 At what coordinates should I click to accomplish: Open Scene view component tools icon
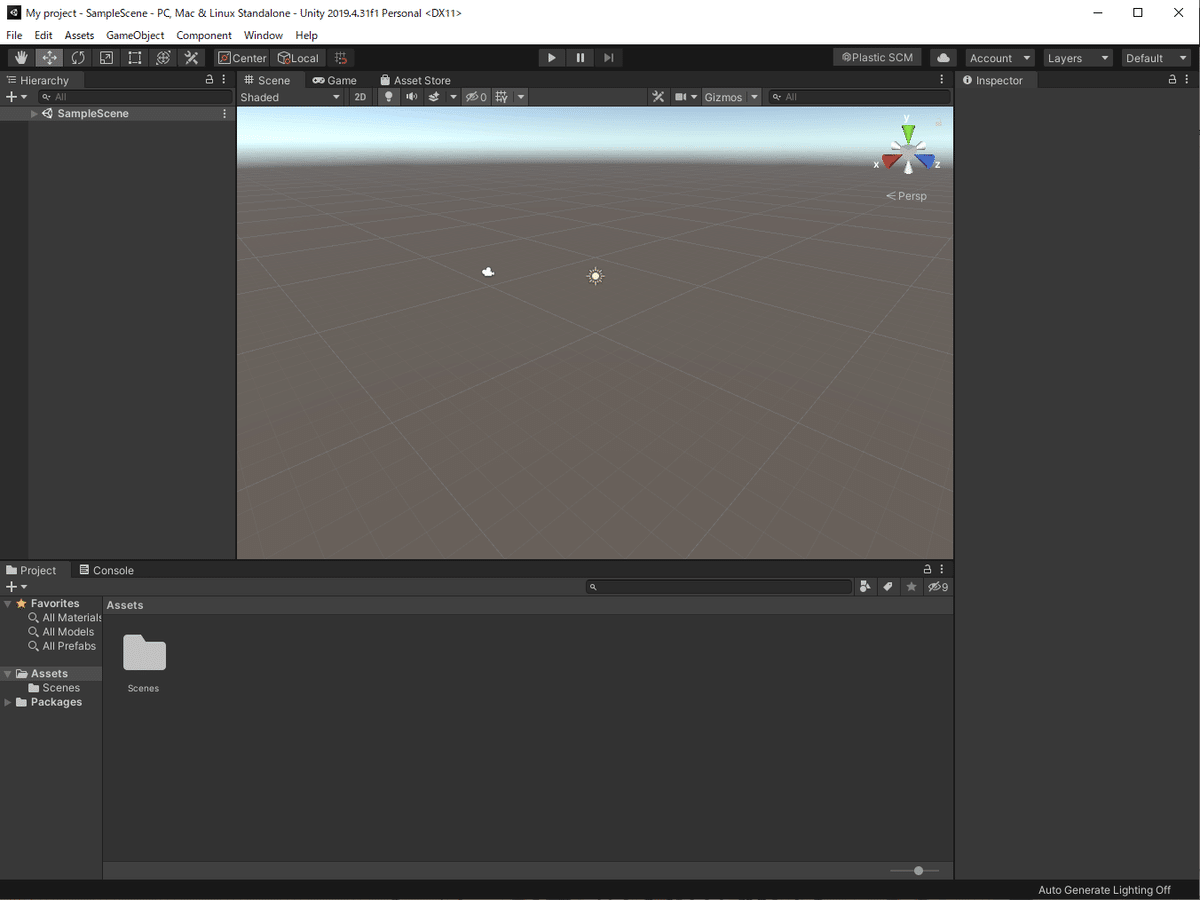[x=658, y=97]
